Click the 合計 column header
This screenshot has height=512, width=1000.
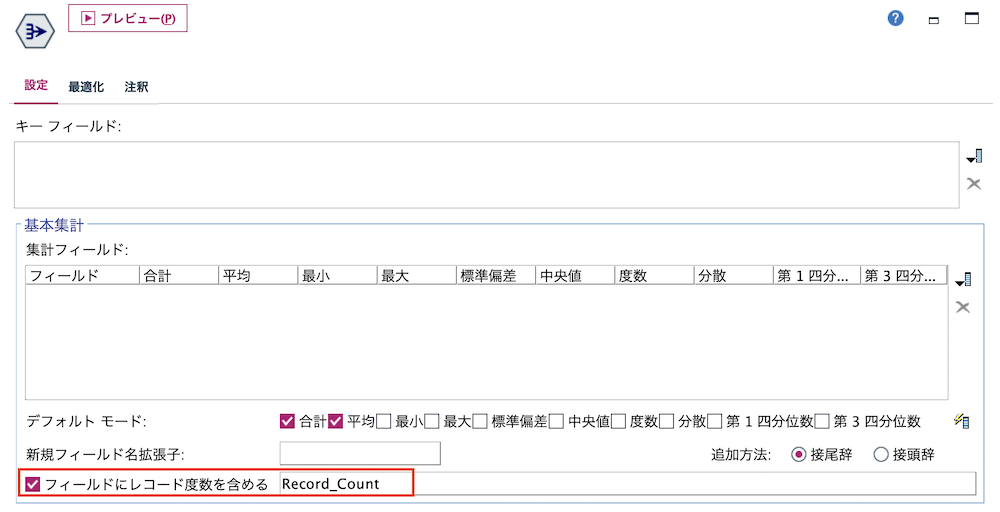click(x=179, y=275)
